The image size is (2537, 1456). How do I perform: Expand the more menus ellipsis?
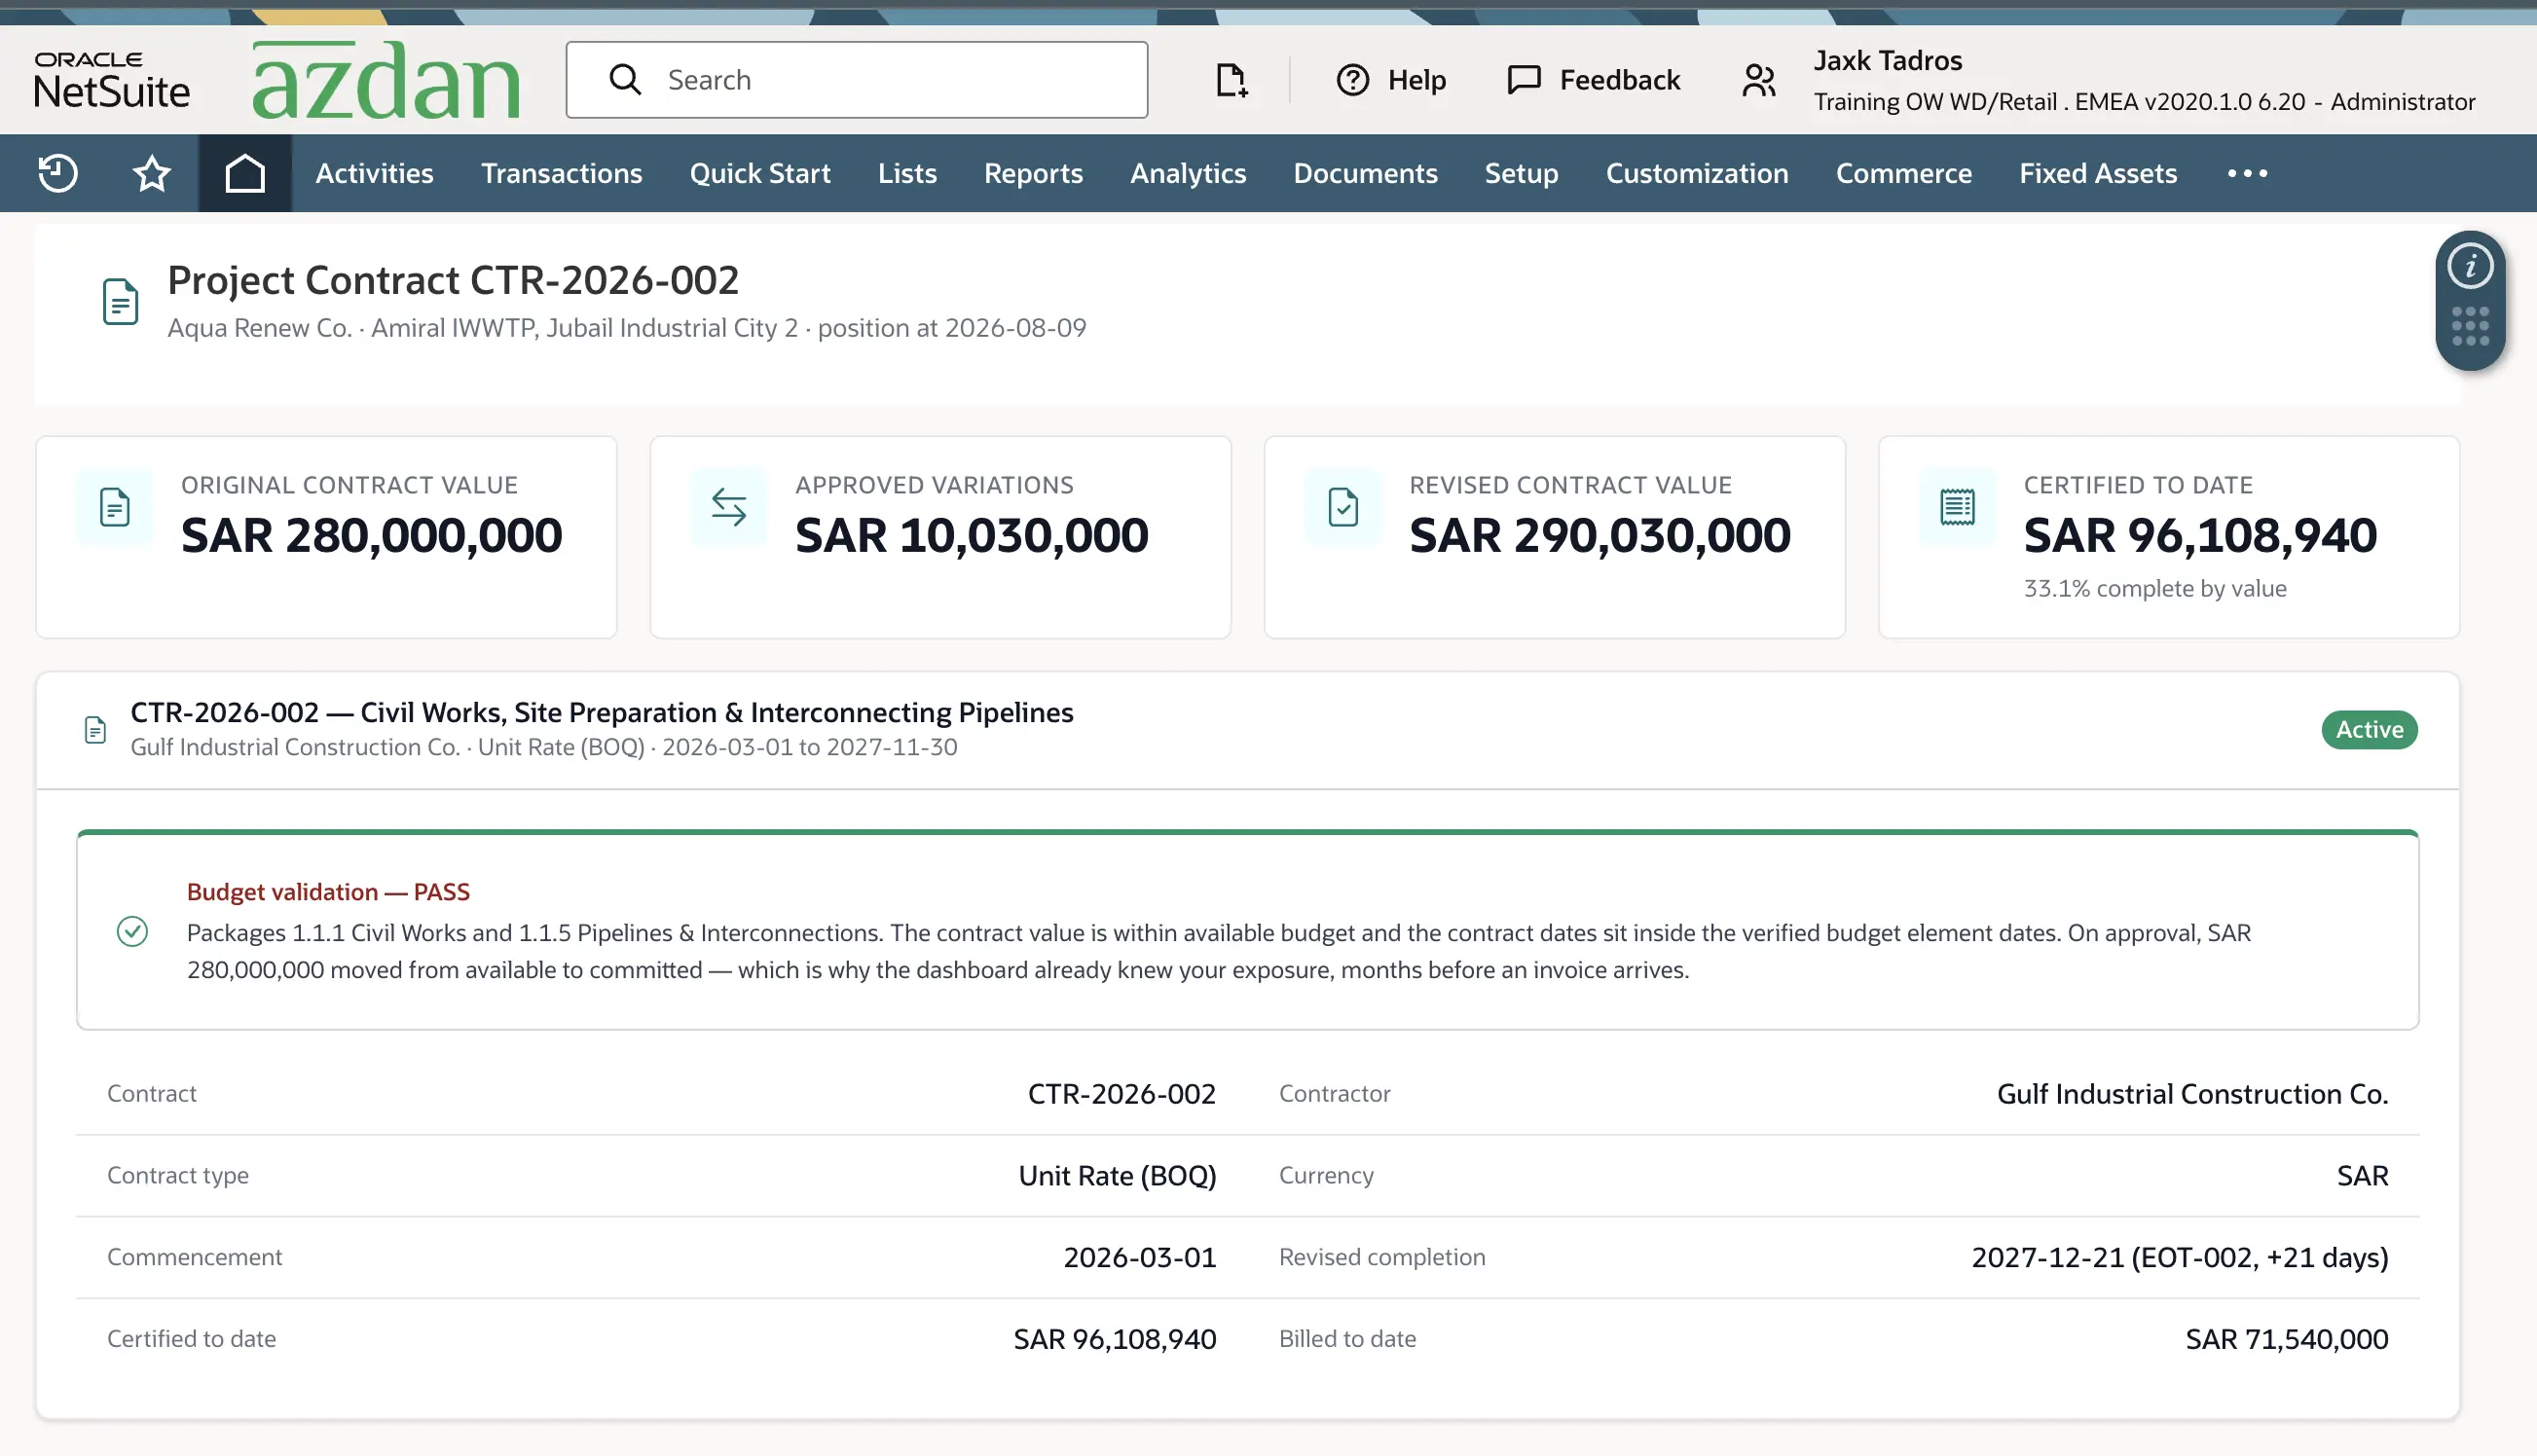click(x=2247, y=173)
